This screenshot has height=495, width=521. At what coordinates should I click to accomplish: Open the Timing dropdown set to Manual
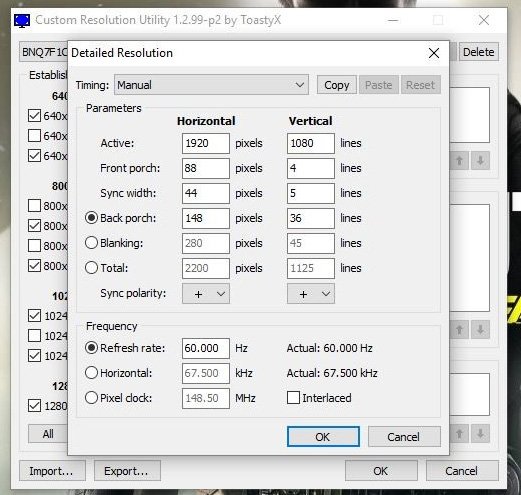(x=211, y=85)
